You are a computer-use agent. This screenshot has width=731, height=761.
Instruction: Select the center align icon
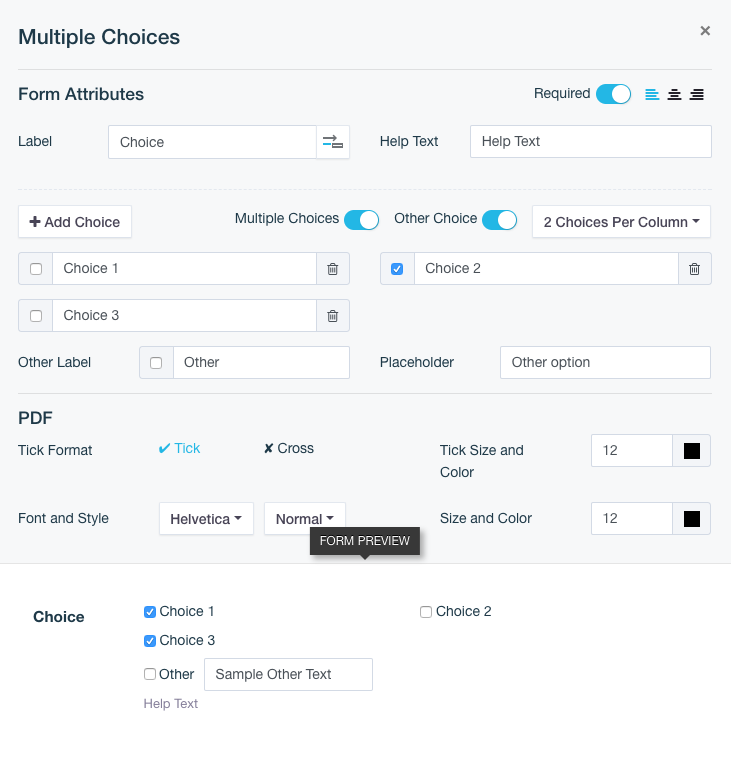675,94
